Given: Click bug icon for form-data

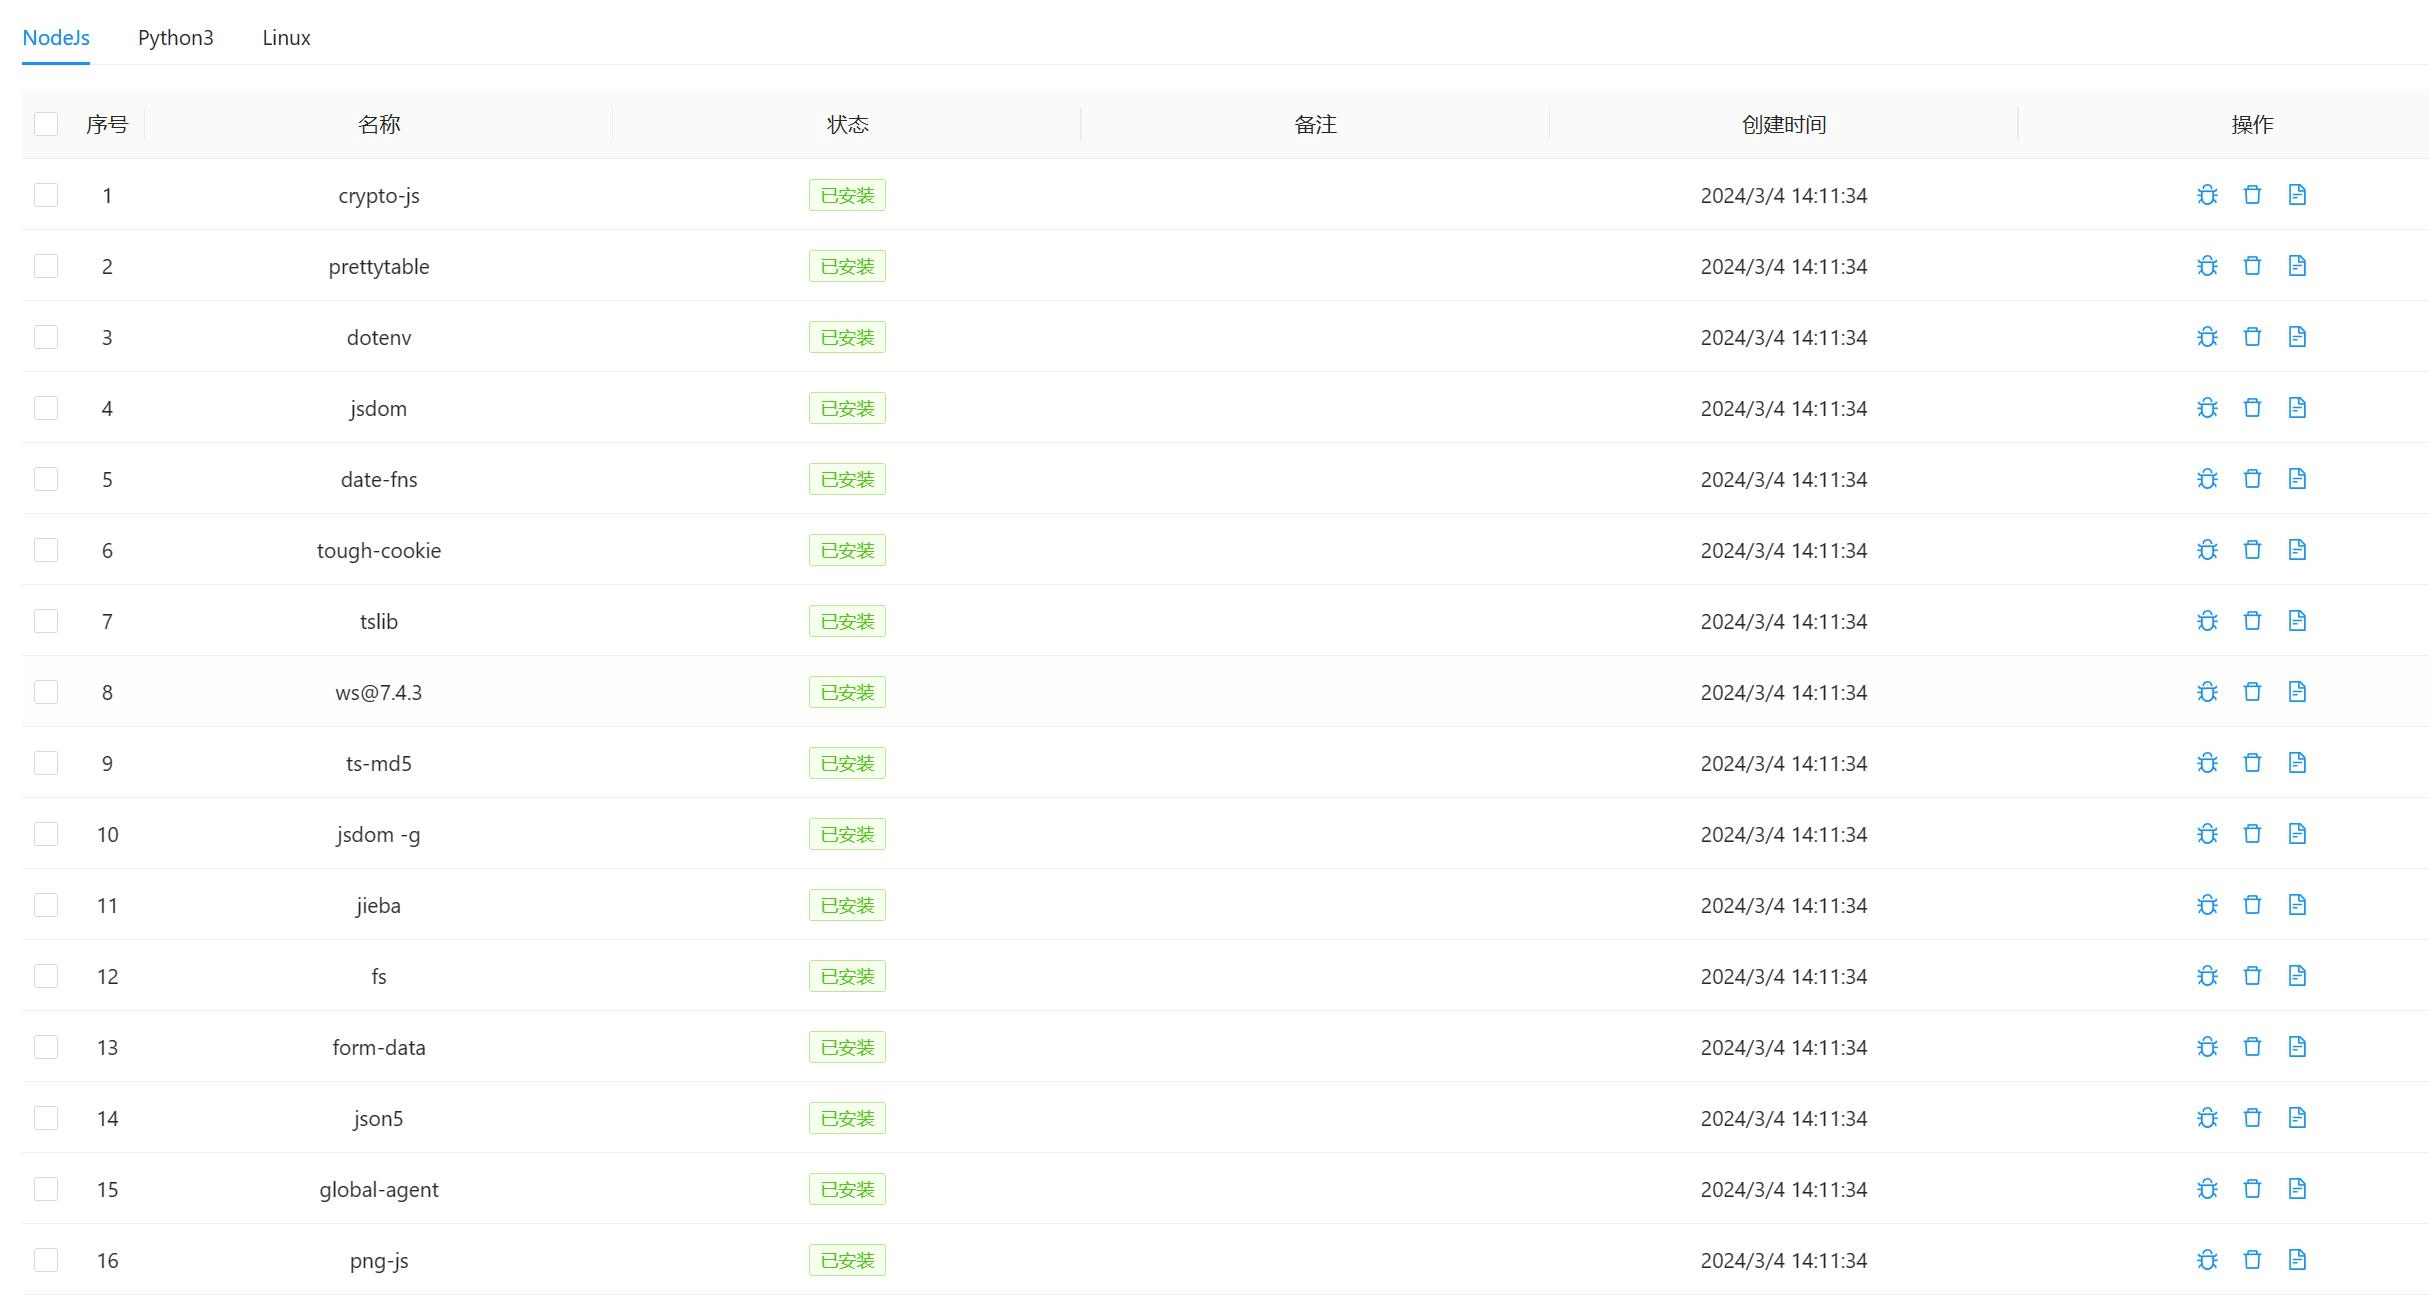Looking at the screenshot, I should [x=2207, y=1047].
